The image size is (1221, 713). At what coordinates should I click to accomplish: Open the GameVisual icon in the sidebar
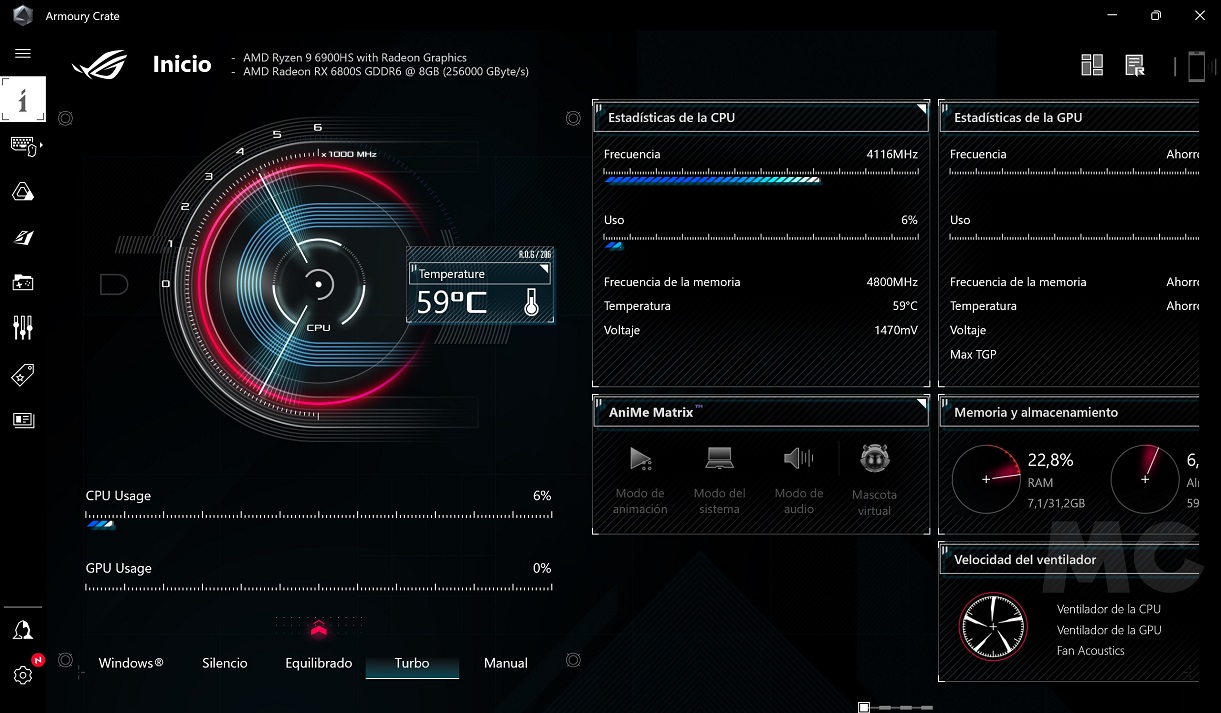tap(23, 237)
